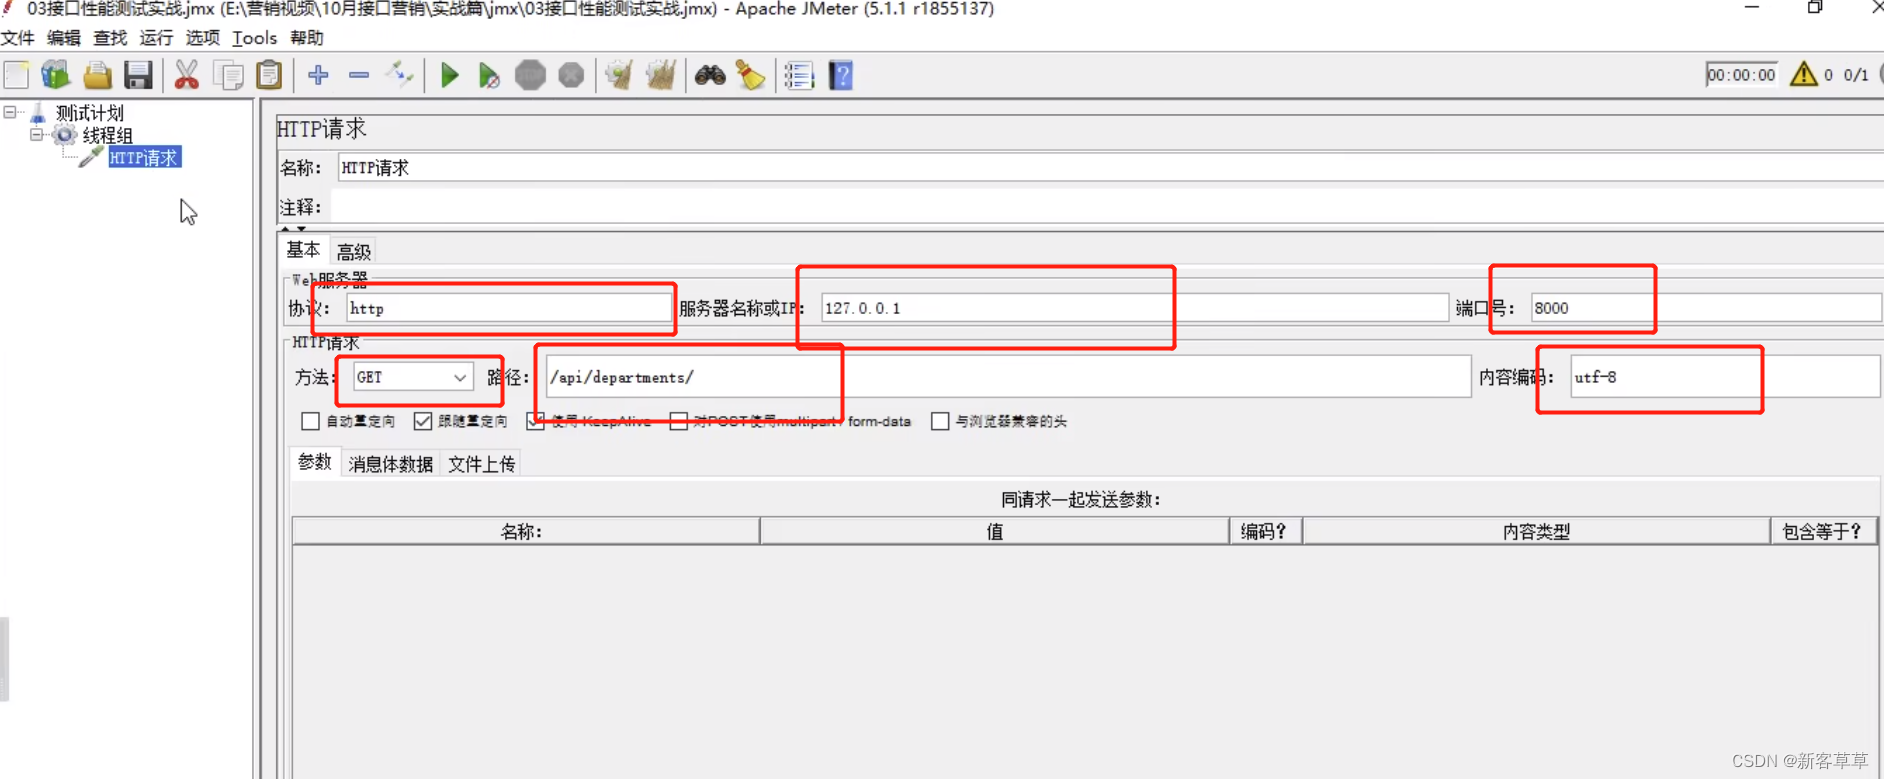Click the blue plus Expand All icon
This screenshot has width=1884, height=779.
pos(318,75)
